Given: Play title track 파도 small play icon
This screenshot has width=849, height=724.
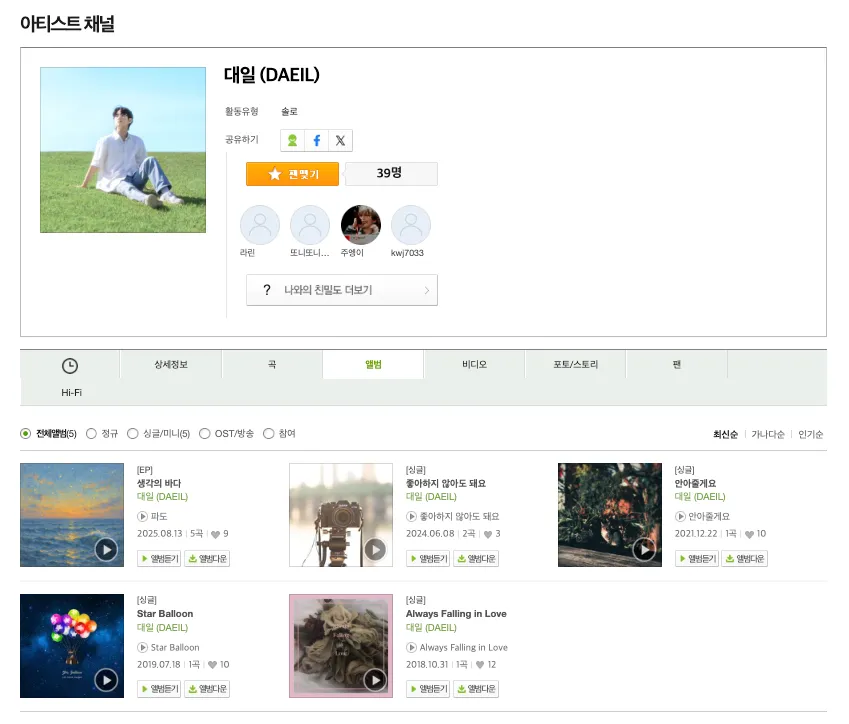Looking at the screenshot, I should point(143,517).
